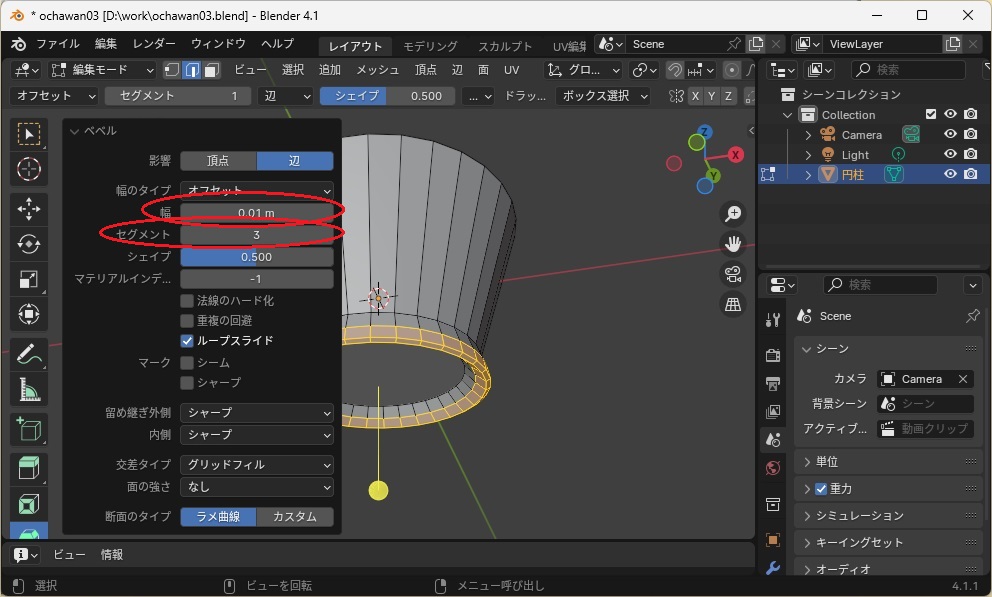Click the viewport zoom magnifier icon
992x597 pixels.
(733, 213)
